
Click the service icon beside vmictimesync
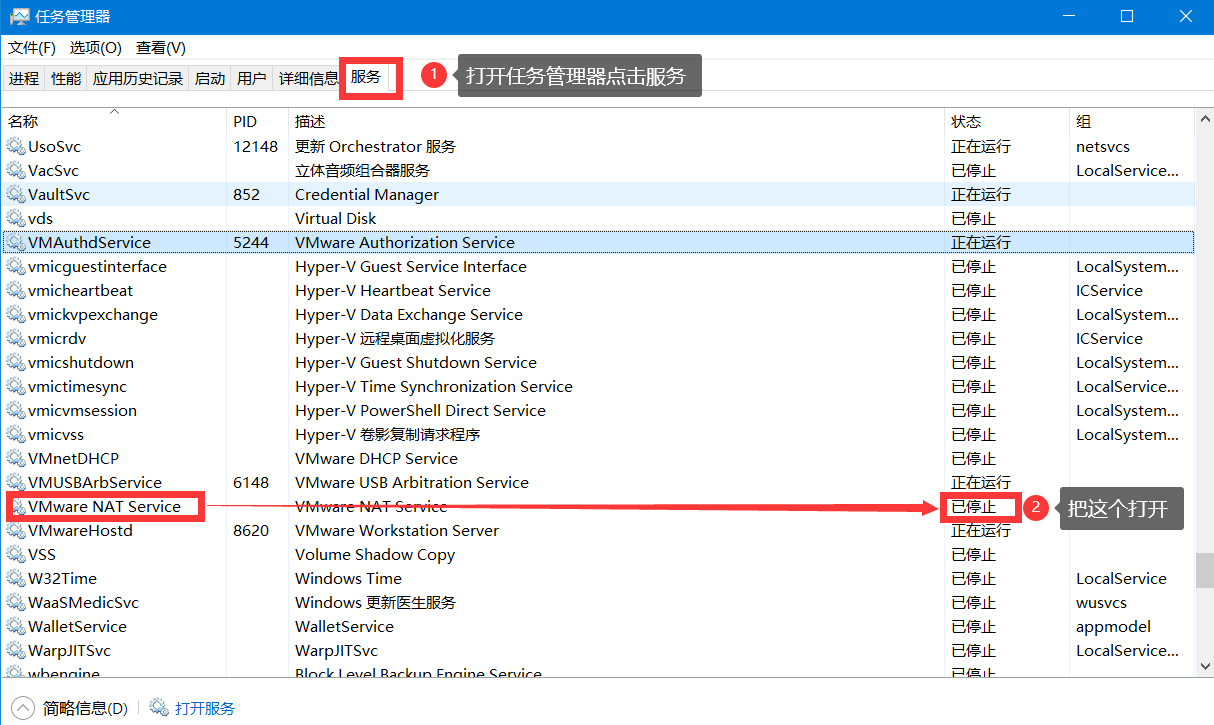(x=15, y=386)
